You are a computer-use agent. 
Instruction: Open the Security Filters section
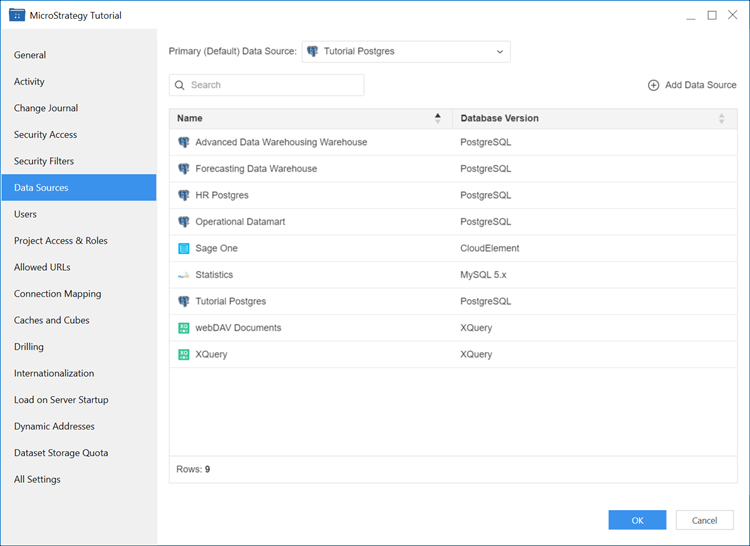pos(44,161)
